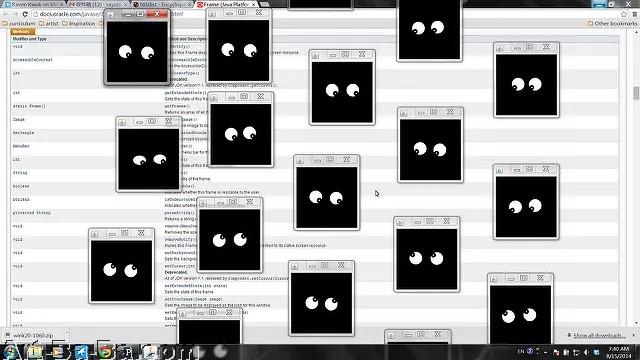
Task: Click the Chrome taskbar icon
Action: [x=105, y=352]
